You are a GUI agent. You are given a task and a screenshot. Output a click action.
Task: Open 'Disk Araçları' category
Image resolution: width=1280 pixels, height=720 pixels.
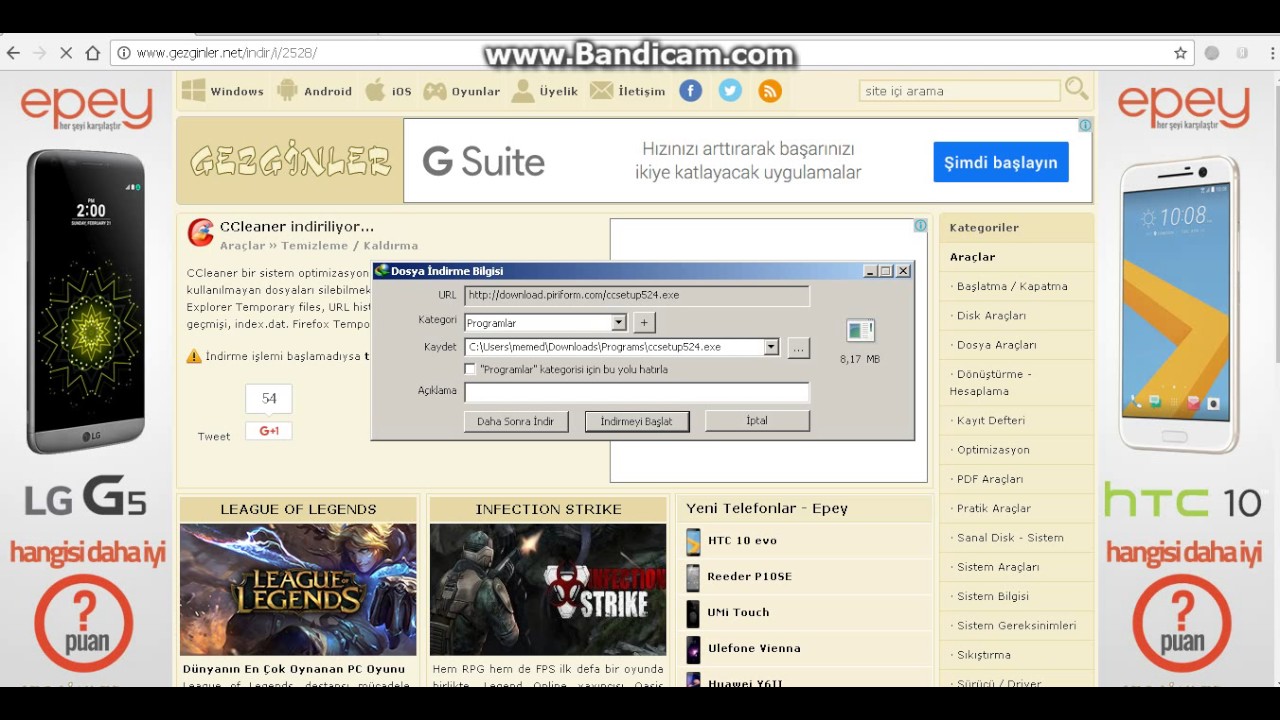(991, 315)
